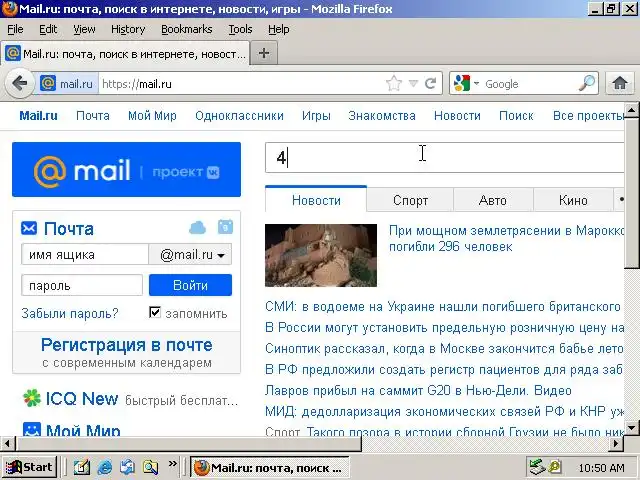Viewport: 640px width, 480px height.
Task: Click the Mail.ru Firefox taskbar button
Action: [270, 467]
